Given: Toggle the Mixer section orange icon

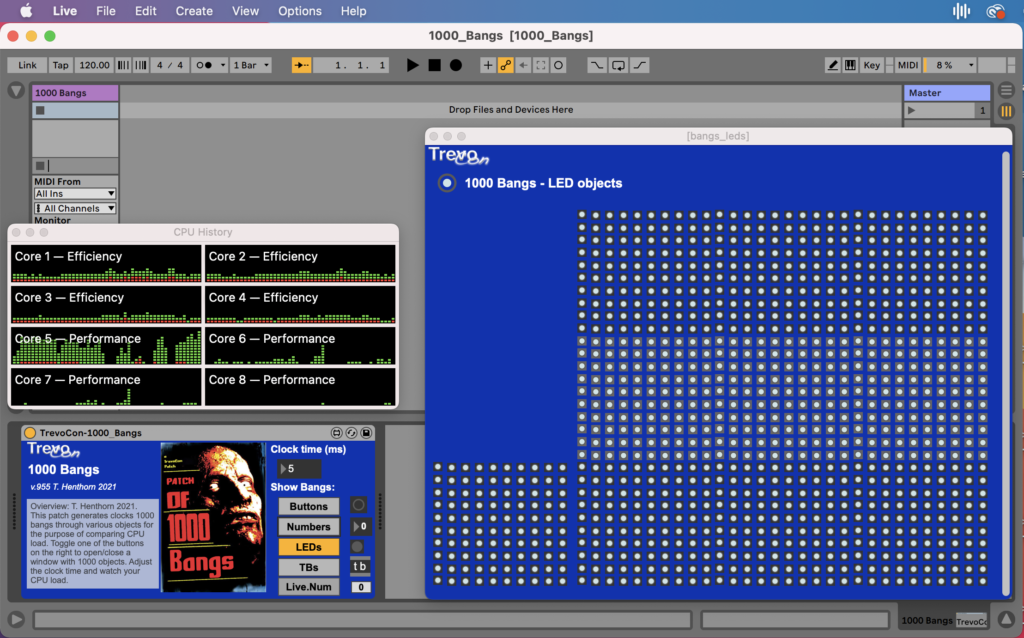Looking at the screenshot, I should point(1006,111).
